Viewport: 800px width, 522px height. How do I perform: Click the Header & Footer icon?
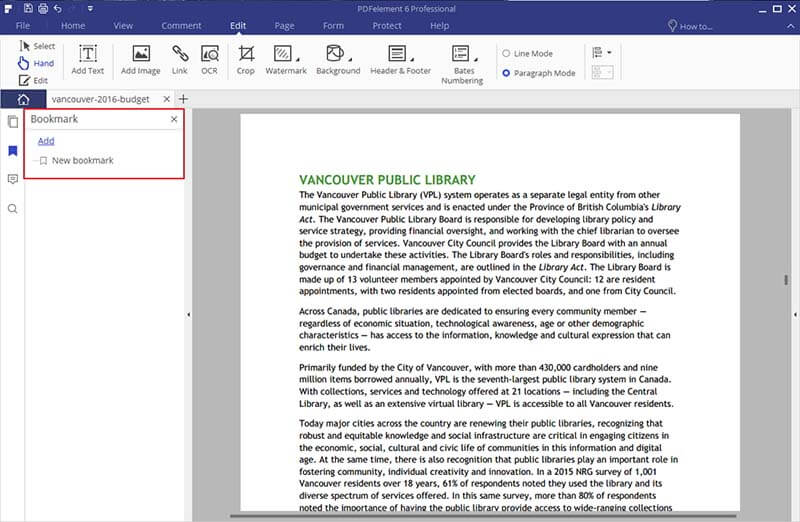point(397,53)
